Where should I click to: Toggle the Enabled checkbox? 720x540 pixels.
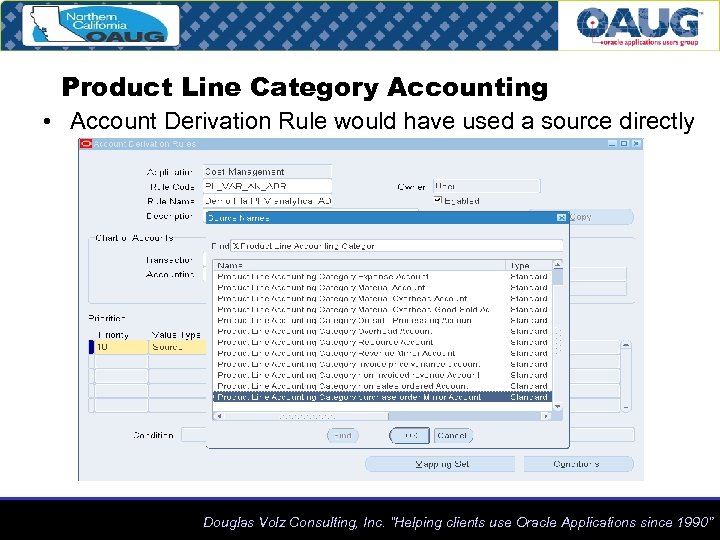(x=438, y=200)
